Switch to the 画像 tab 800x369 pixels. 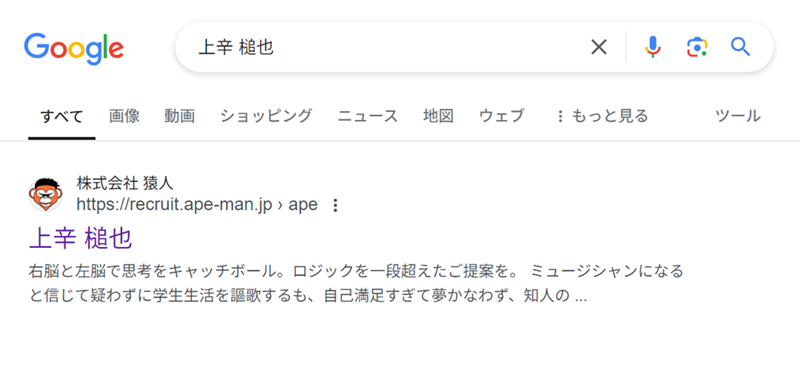124,116
